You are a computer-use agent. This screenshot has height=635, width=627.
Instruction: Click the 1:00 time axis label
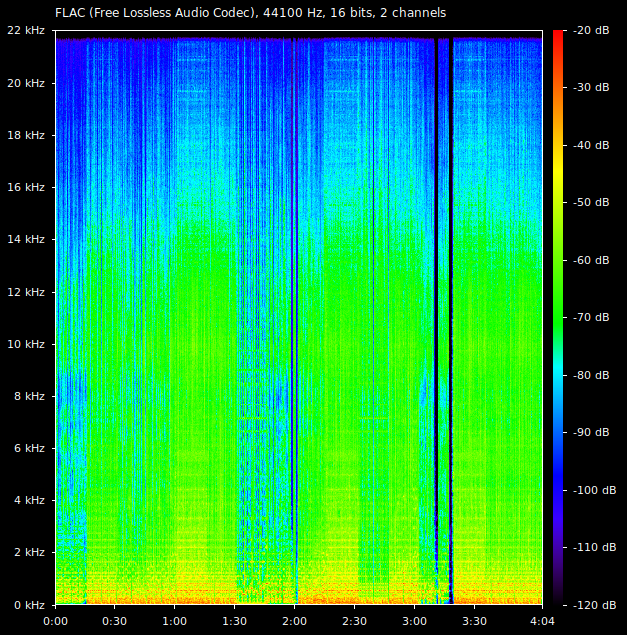pyautogui.click(x=175, y=621)
